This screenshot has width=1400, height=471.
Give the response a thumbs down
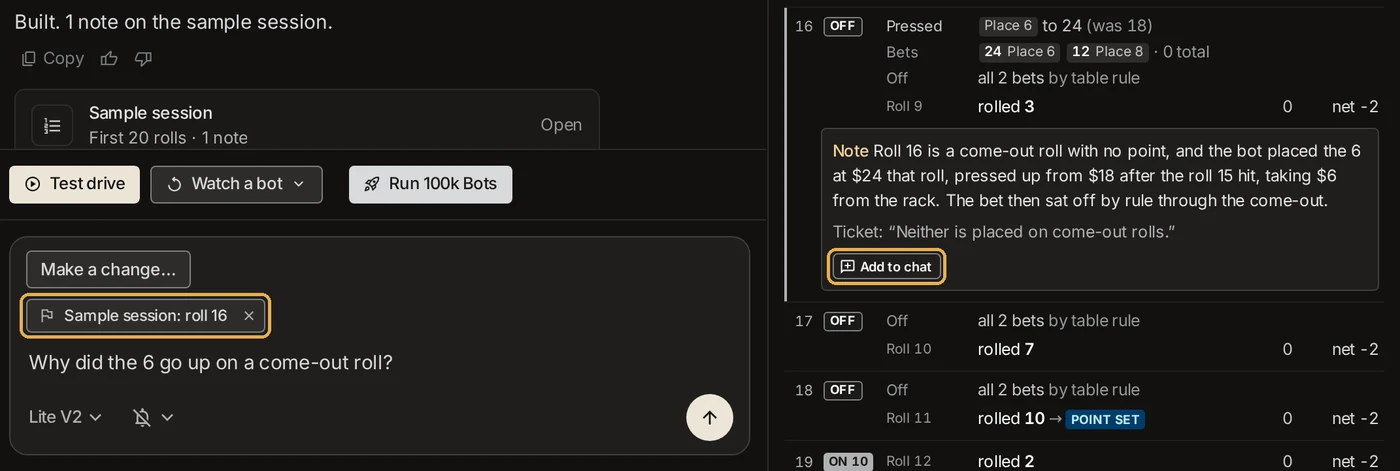[143, 59]
